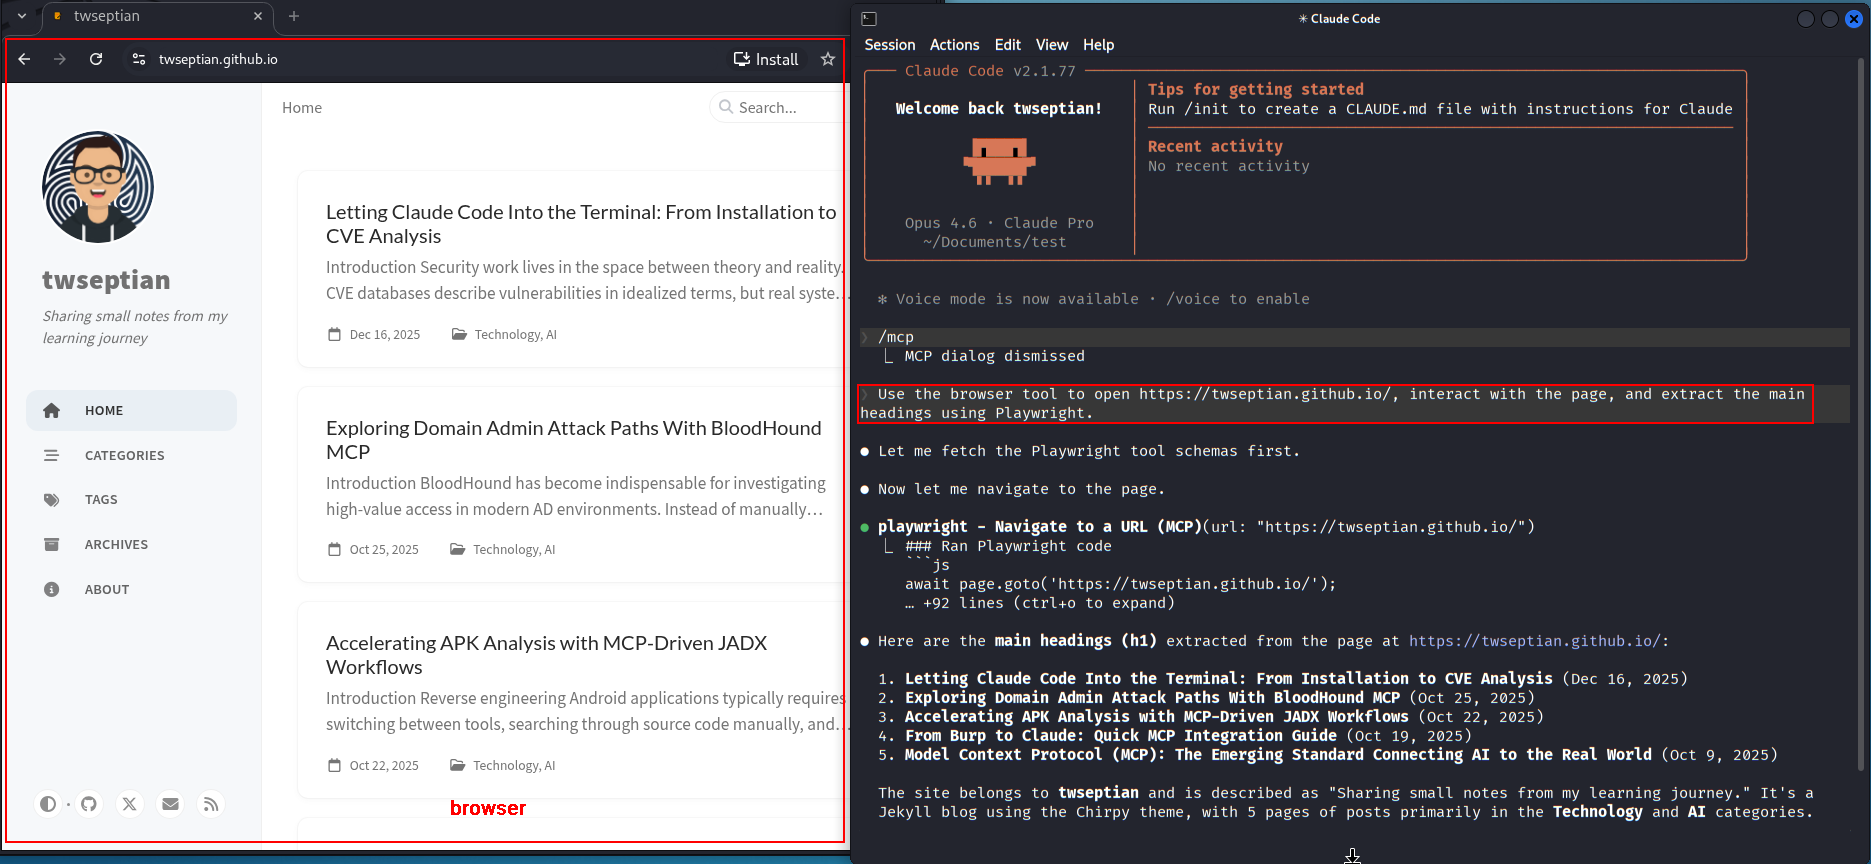The height and width of the screenshot is (864, 1871).
Task: Open the Archives page link
Action: [116, 544]
